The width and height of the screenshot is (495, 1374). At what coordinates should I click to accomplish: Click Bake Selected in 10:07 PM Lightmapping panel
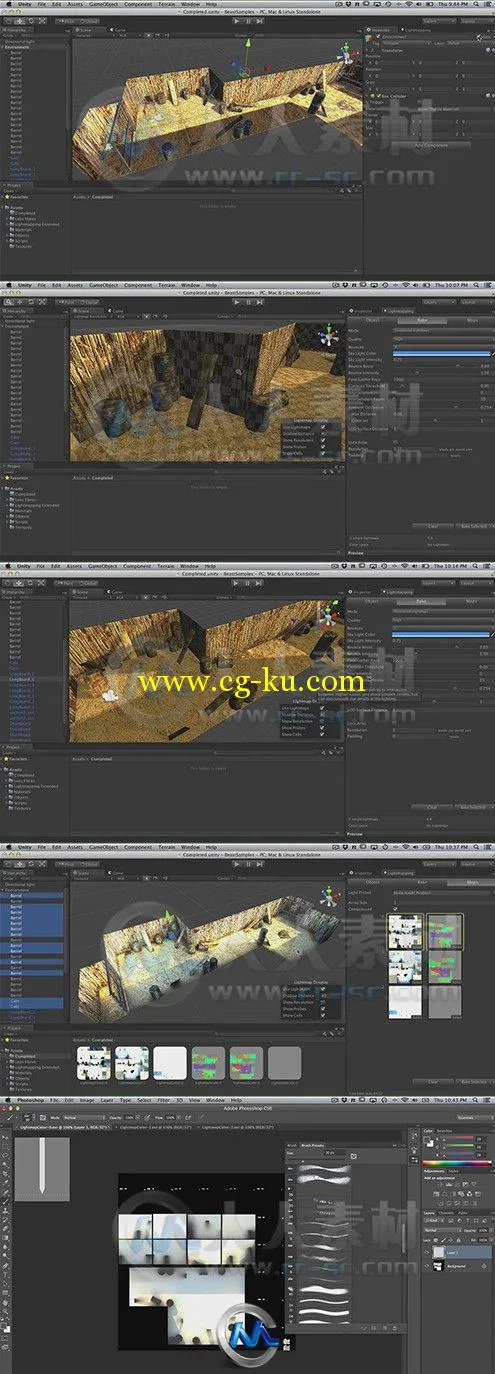(x=475, y=526)
